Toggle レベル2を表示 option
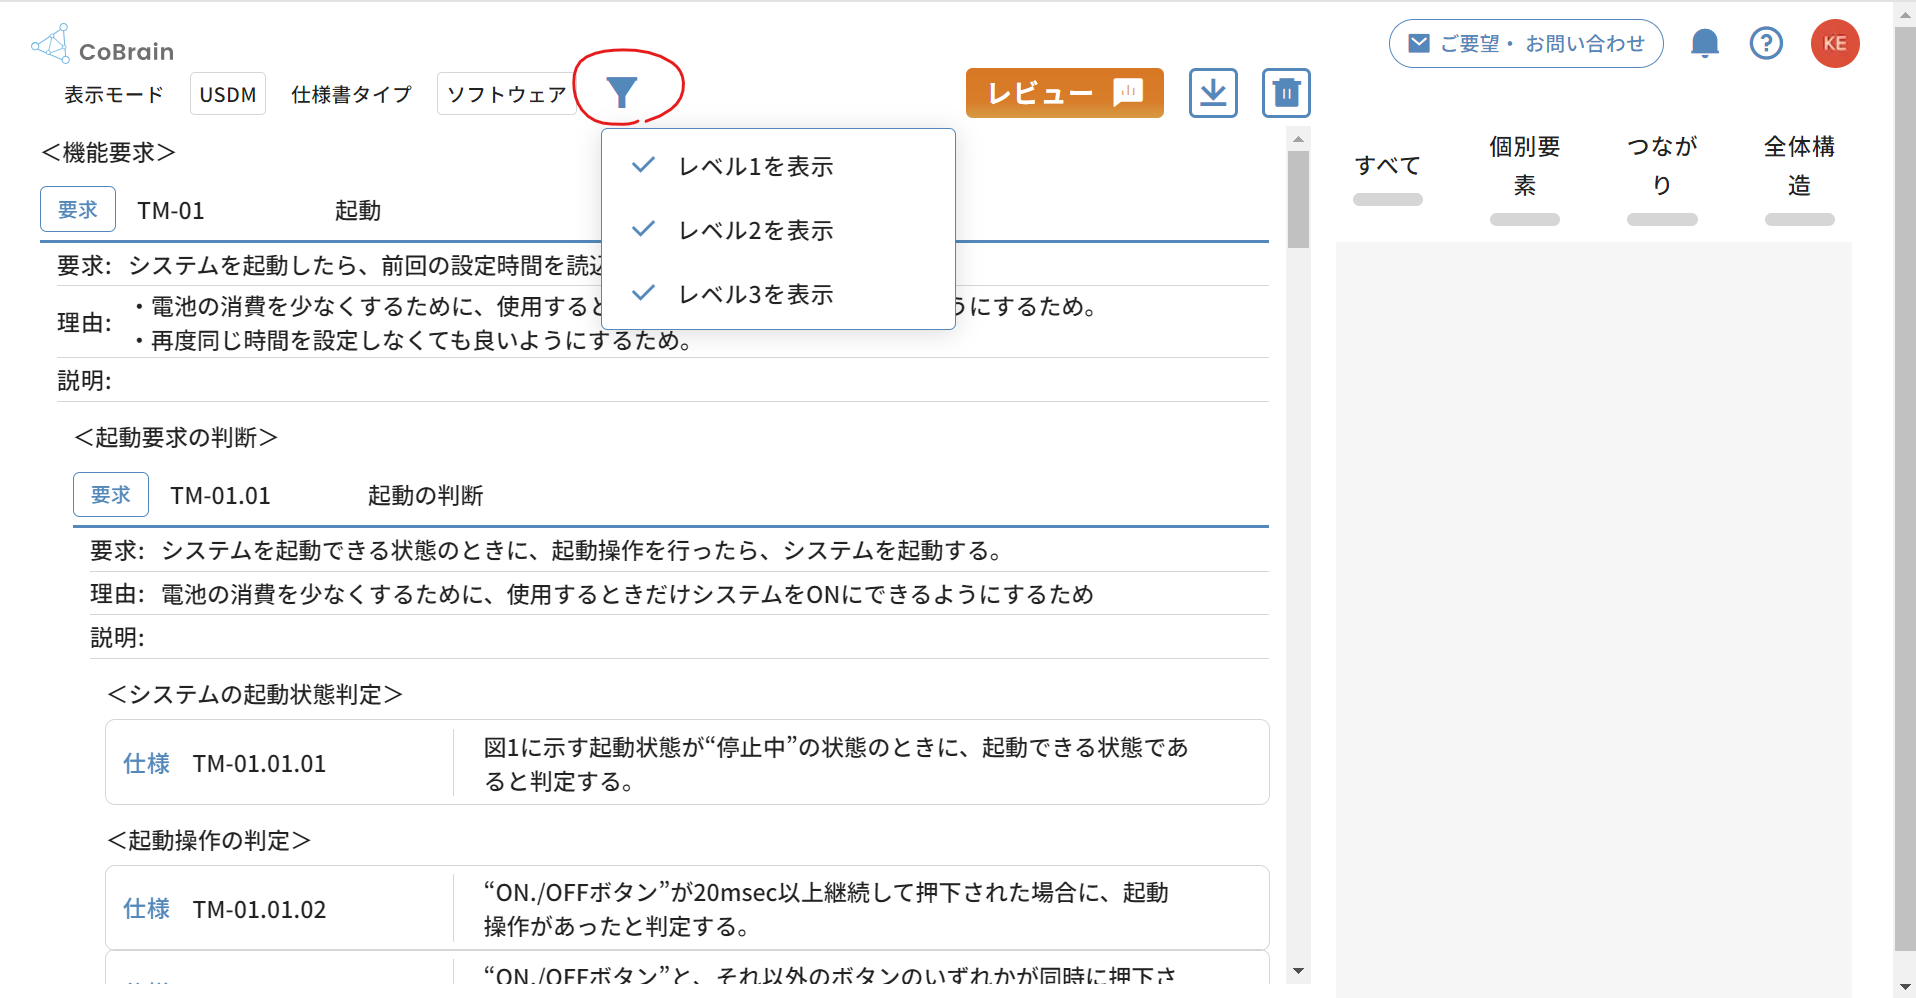1916x998 pixels. [778, 230]
